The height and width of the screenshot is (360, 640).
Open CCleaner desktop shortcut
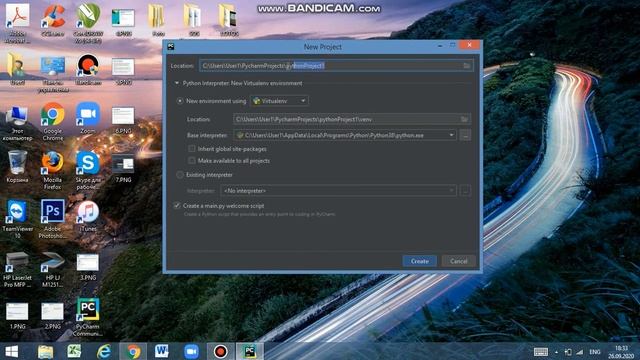pyautogui.click(x=53, y=20)
